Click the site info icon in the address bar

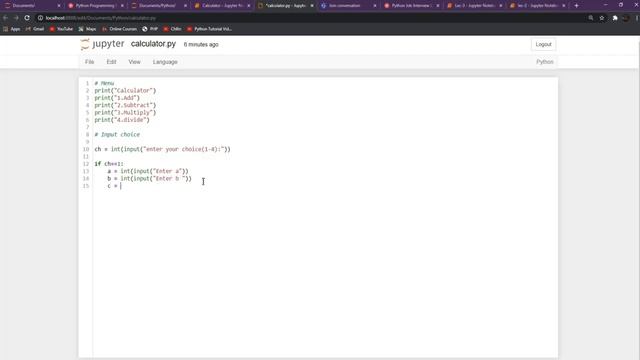pos(40,18)
